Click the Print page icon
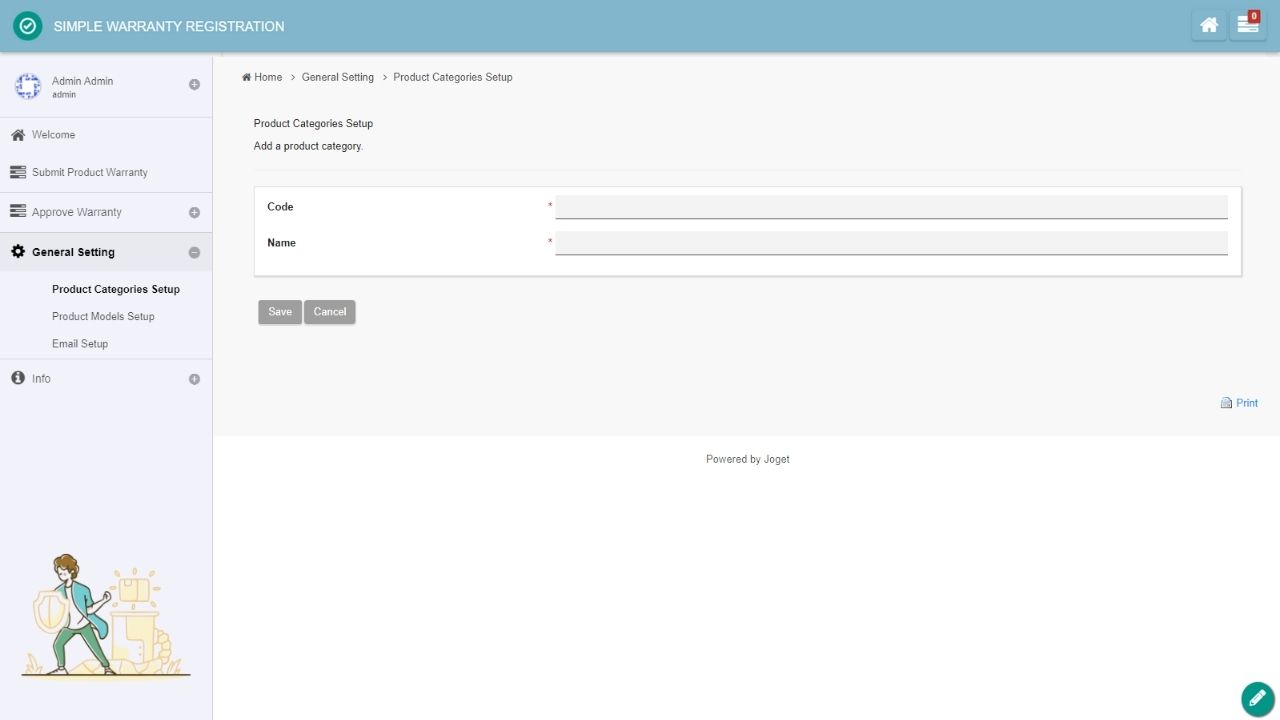The image size is (1280, 720). (x=1226, y=403)
